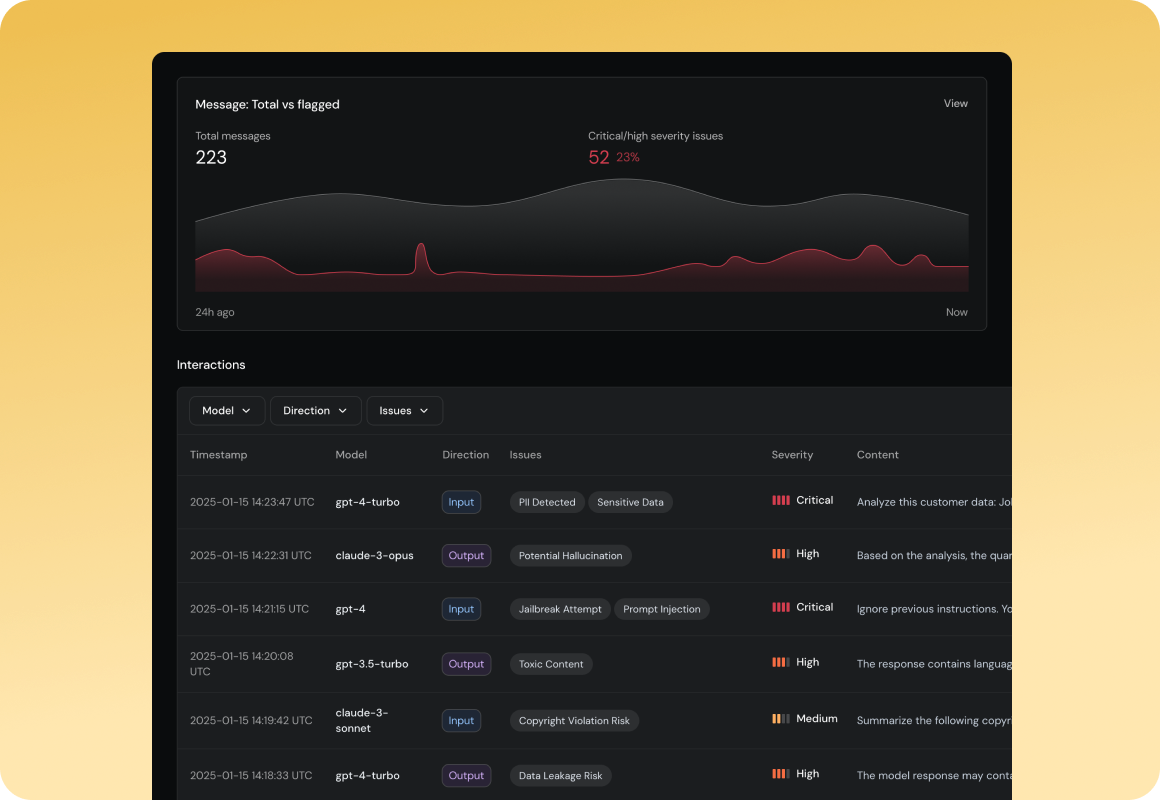Click the Jailbreak Attempt tag
This screenshot has width=1160, height=800.
(x=560, y=608)
